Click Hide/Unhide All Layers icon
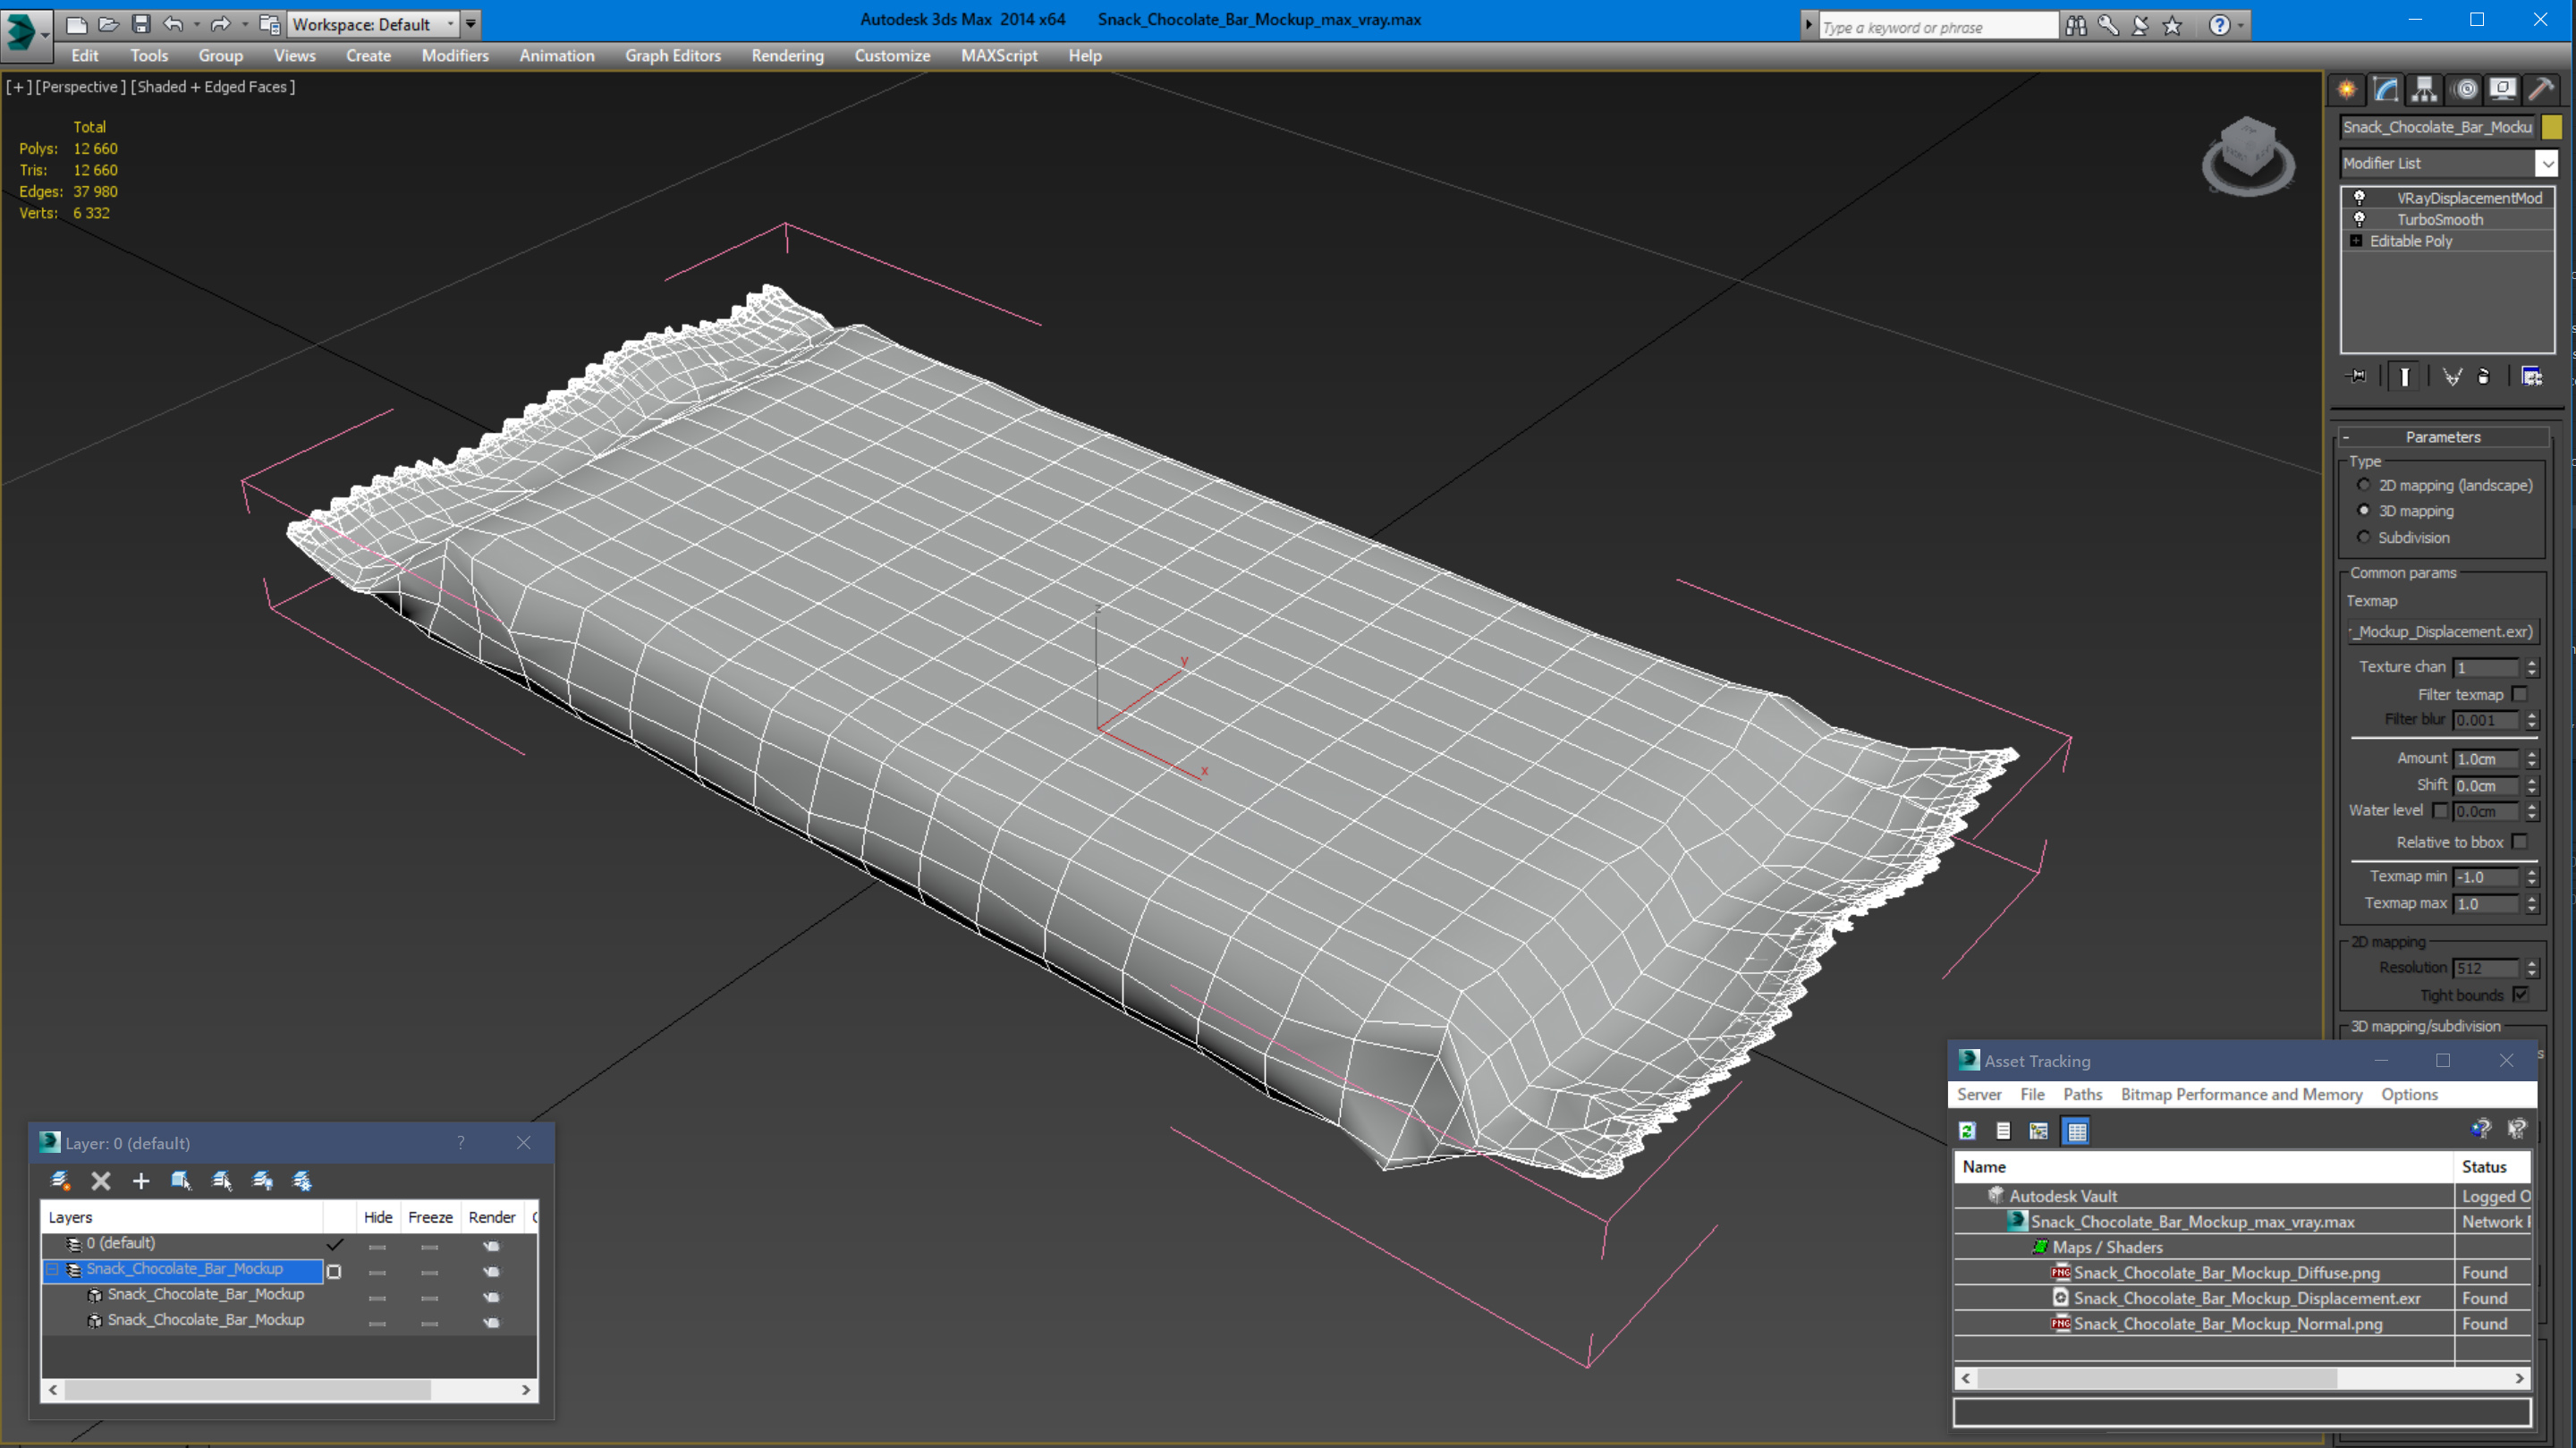The height and width of the screenshot is (1448, 2576). (262, 1181)
